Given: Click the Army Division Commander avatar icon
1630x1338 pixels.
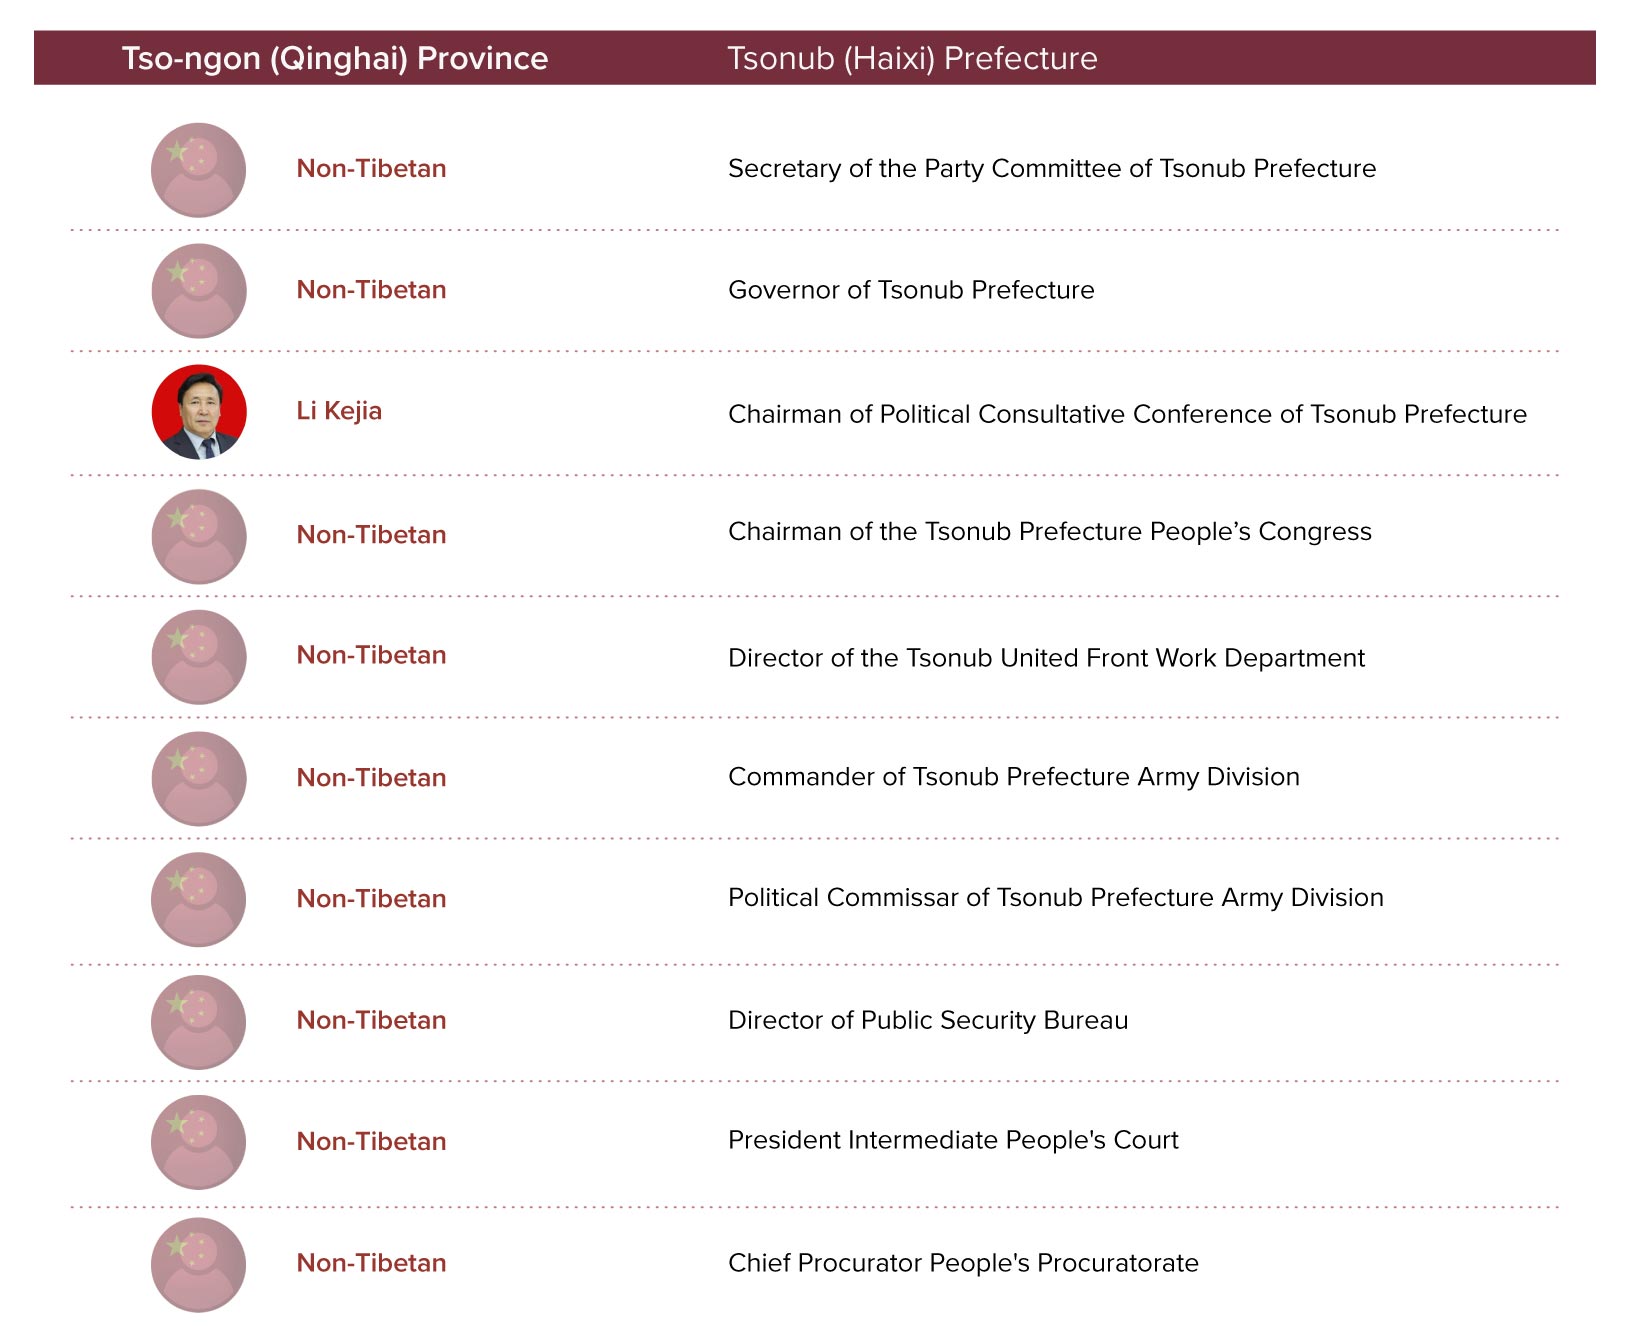Looking at the screenshot, I should 199,778.
